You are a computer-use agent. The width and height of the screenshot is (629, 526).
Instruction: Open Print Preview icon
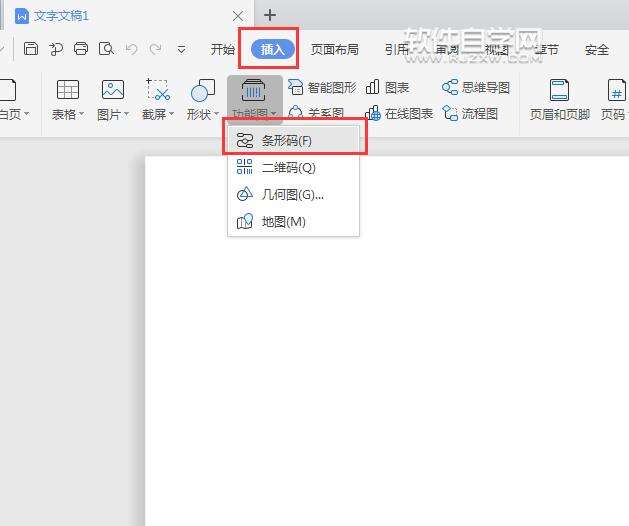pos(106,49)
